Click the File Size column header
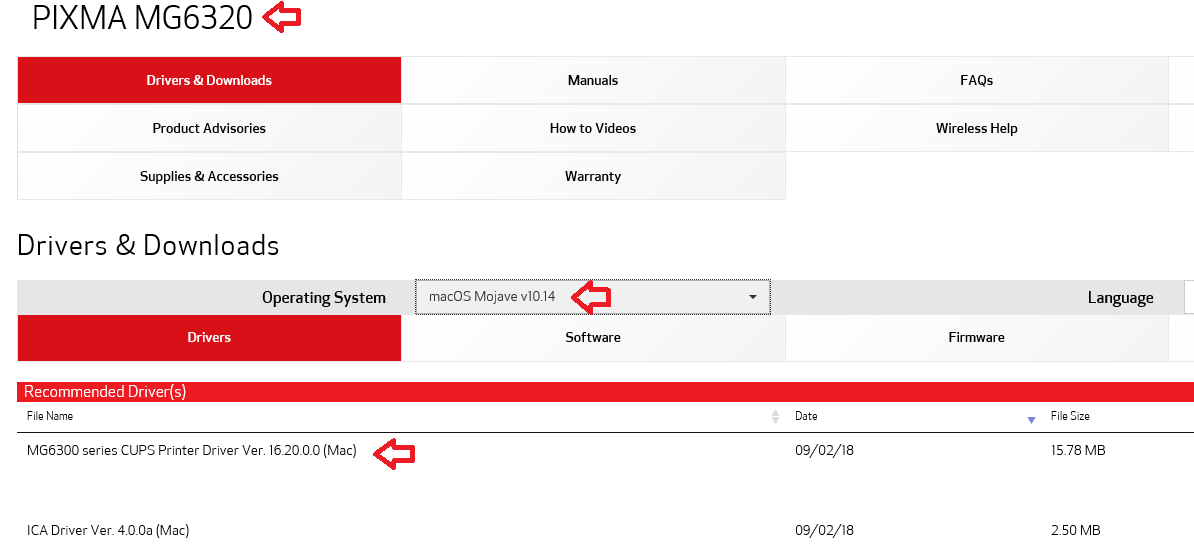Viewport: 1194px width, 552px height. [x=1070, y=416]
